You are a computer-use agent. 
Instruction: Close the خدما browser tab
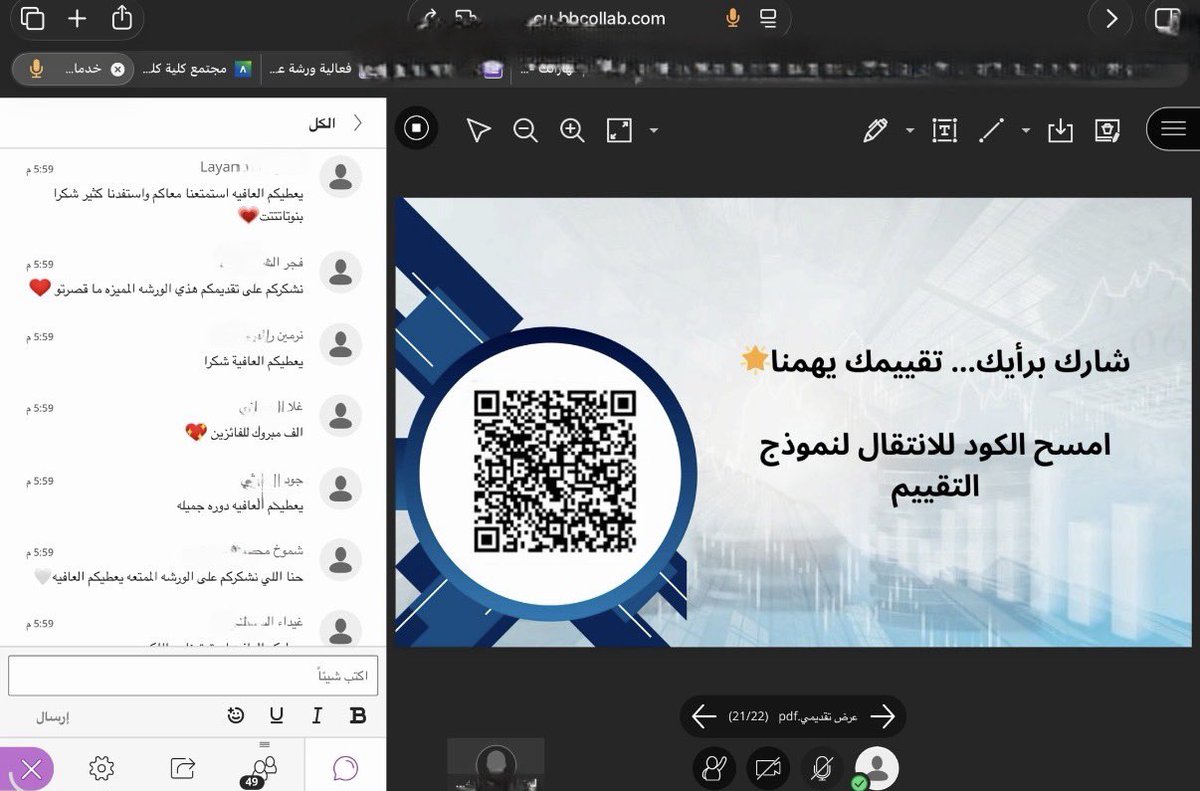tap(117, 69)
